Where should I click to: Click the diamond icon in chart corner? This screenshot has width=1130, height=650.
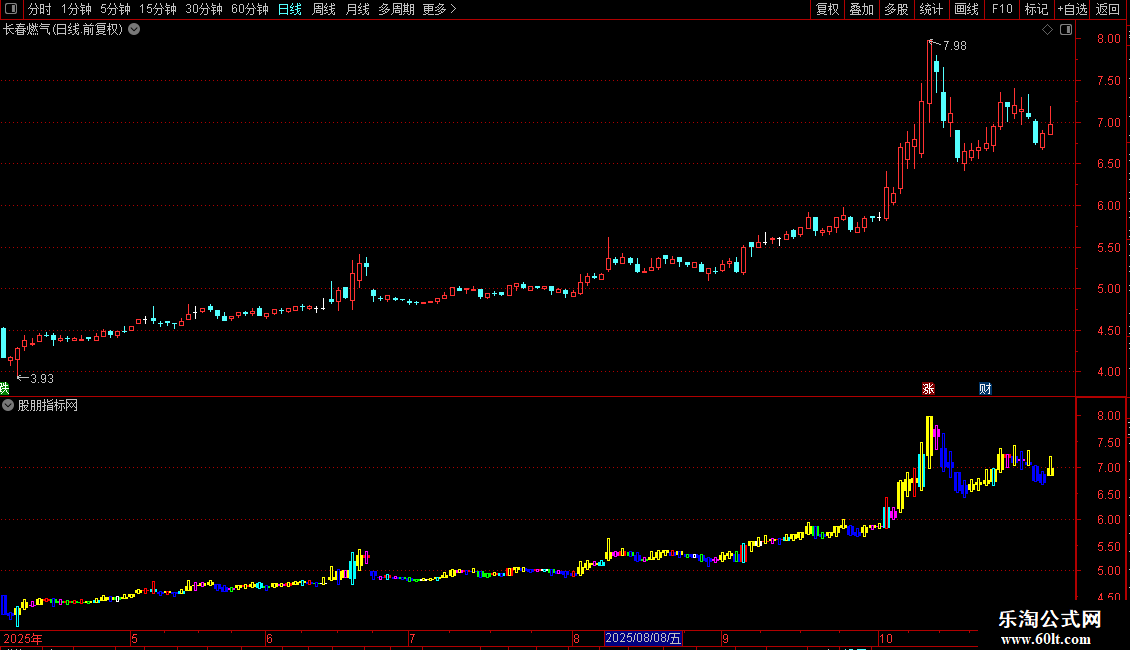pos(1048,30)
